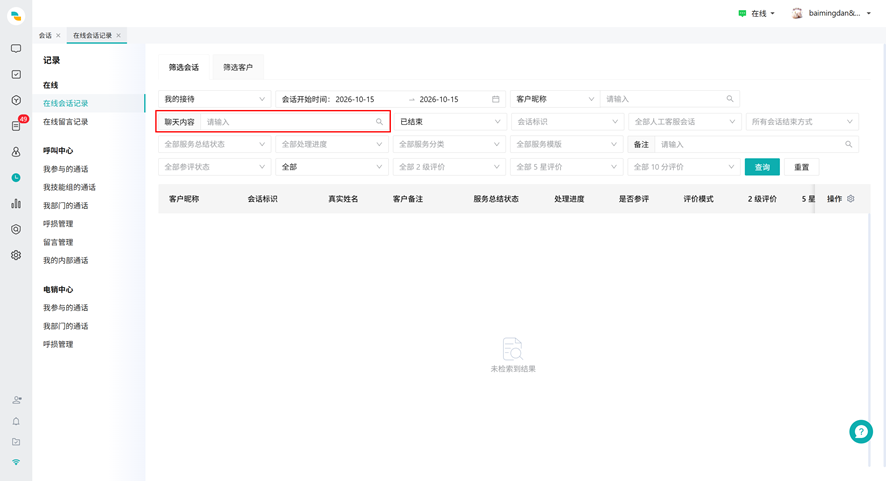Open the 在线 status dropdown
This screenshot has height=481, width=886.
(757, 13)
